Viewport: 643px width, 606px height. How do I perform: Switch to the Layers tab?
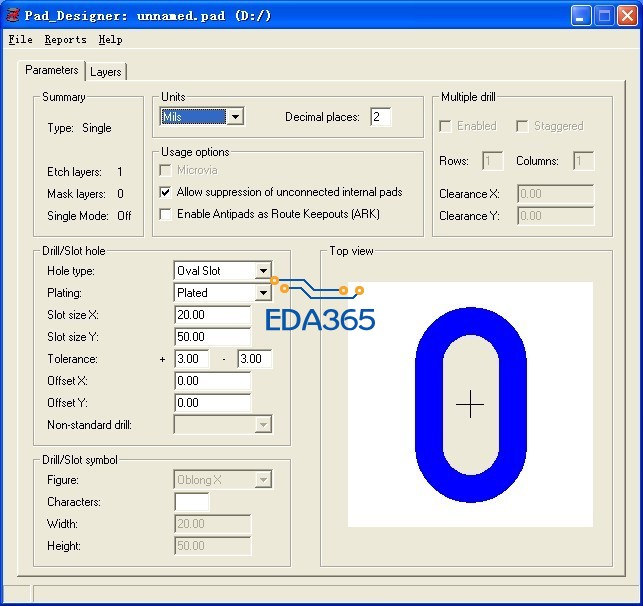[106, 72]
